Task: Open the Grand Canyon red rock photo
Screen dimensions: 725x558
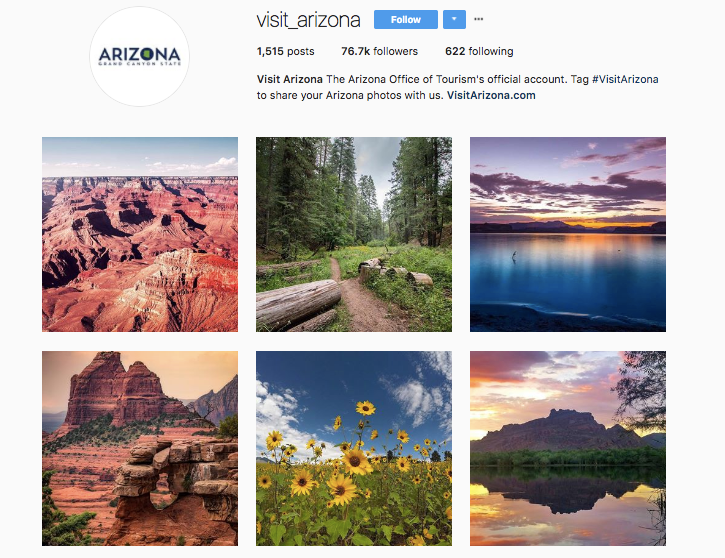Action: click(140, 234)
